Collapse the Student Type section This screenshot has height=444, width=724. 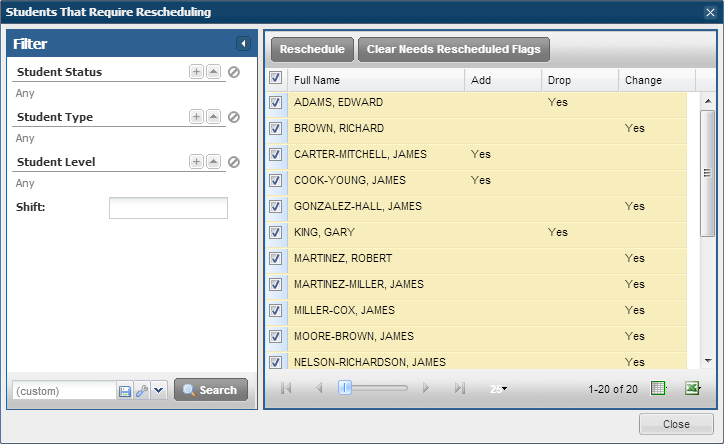point(213,117)
